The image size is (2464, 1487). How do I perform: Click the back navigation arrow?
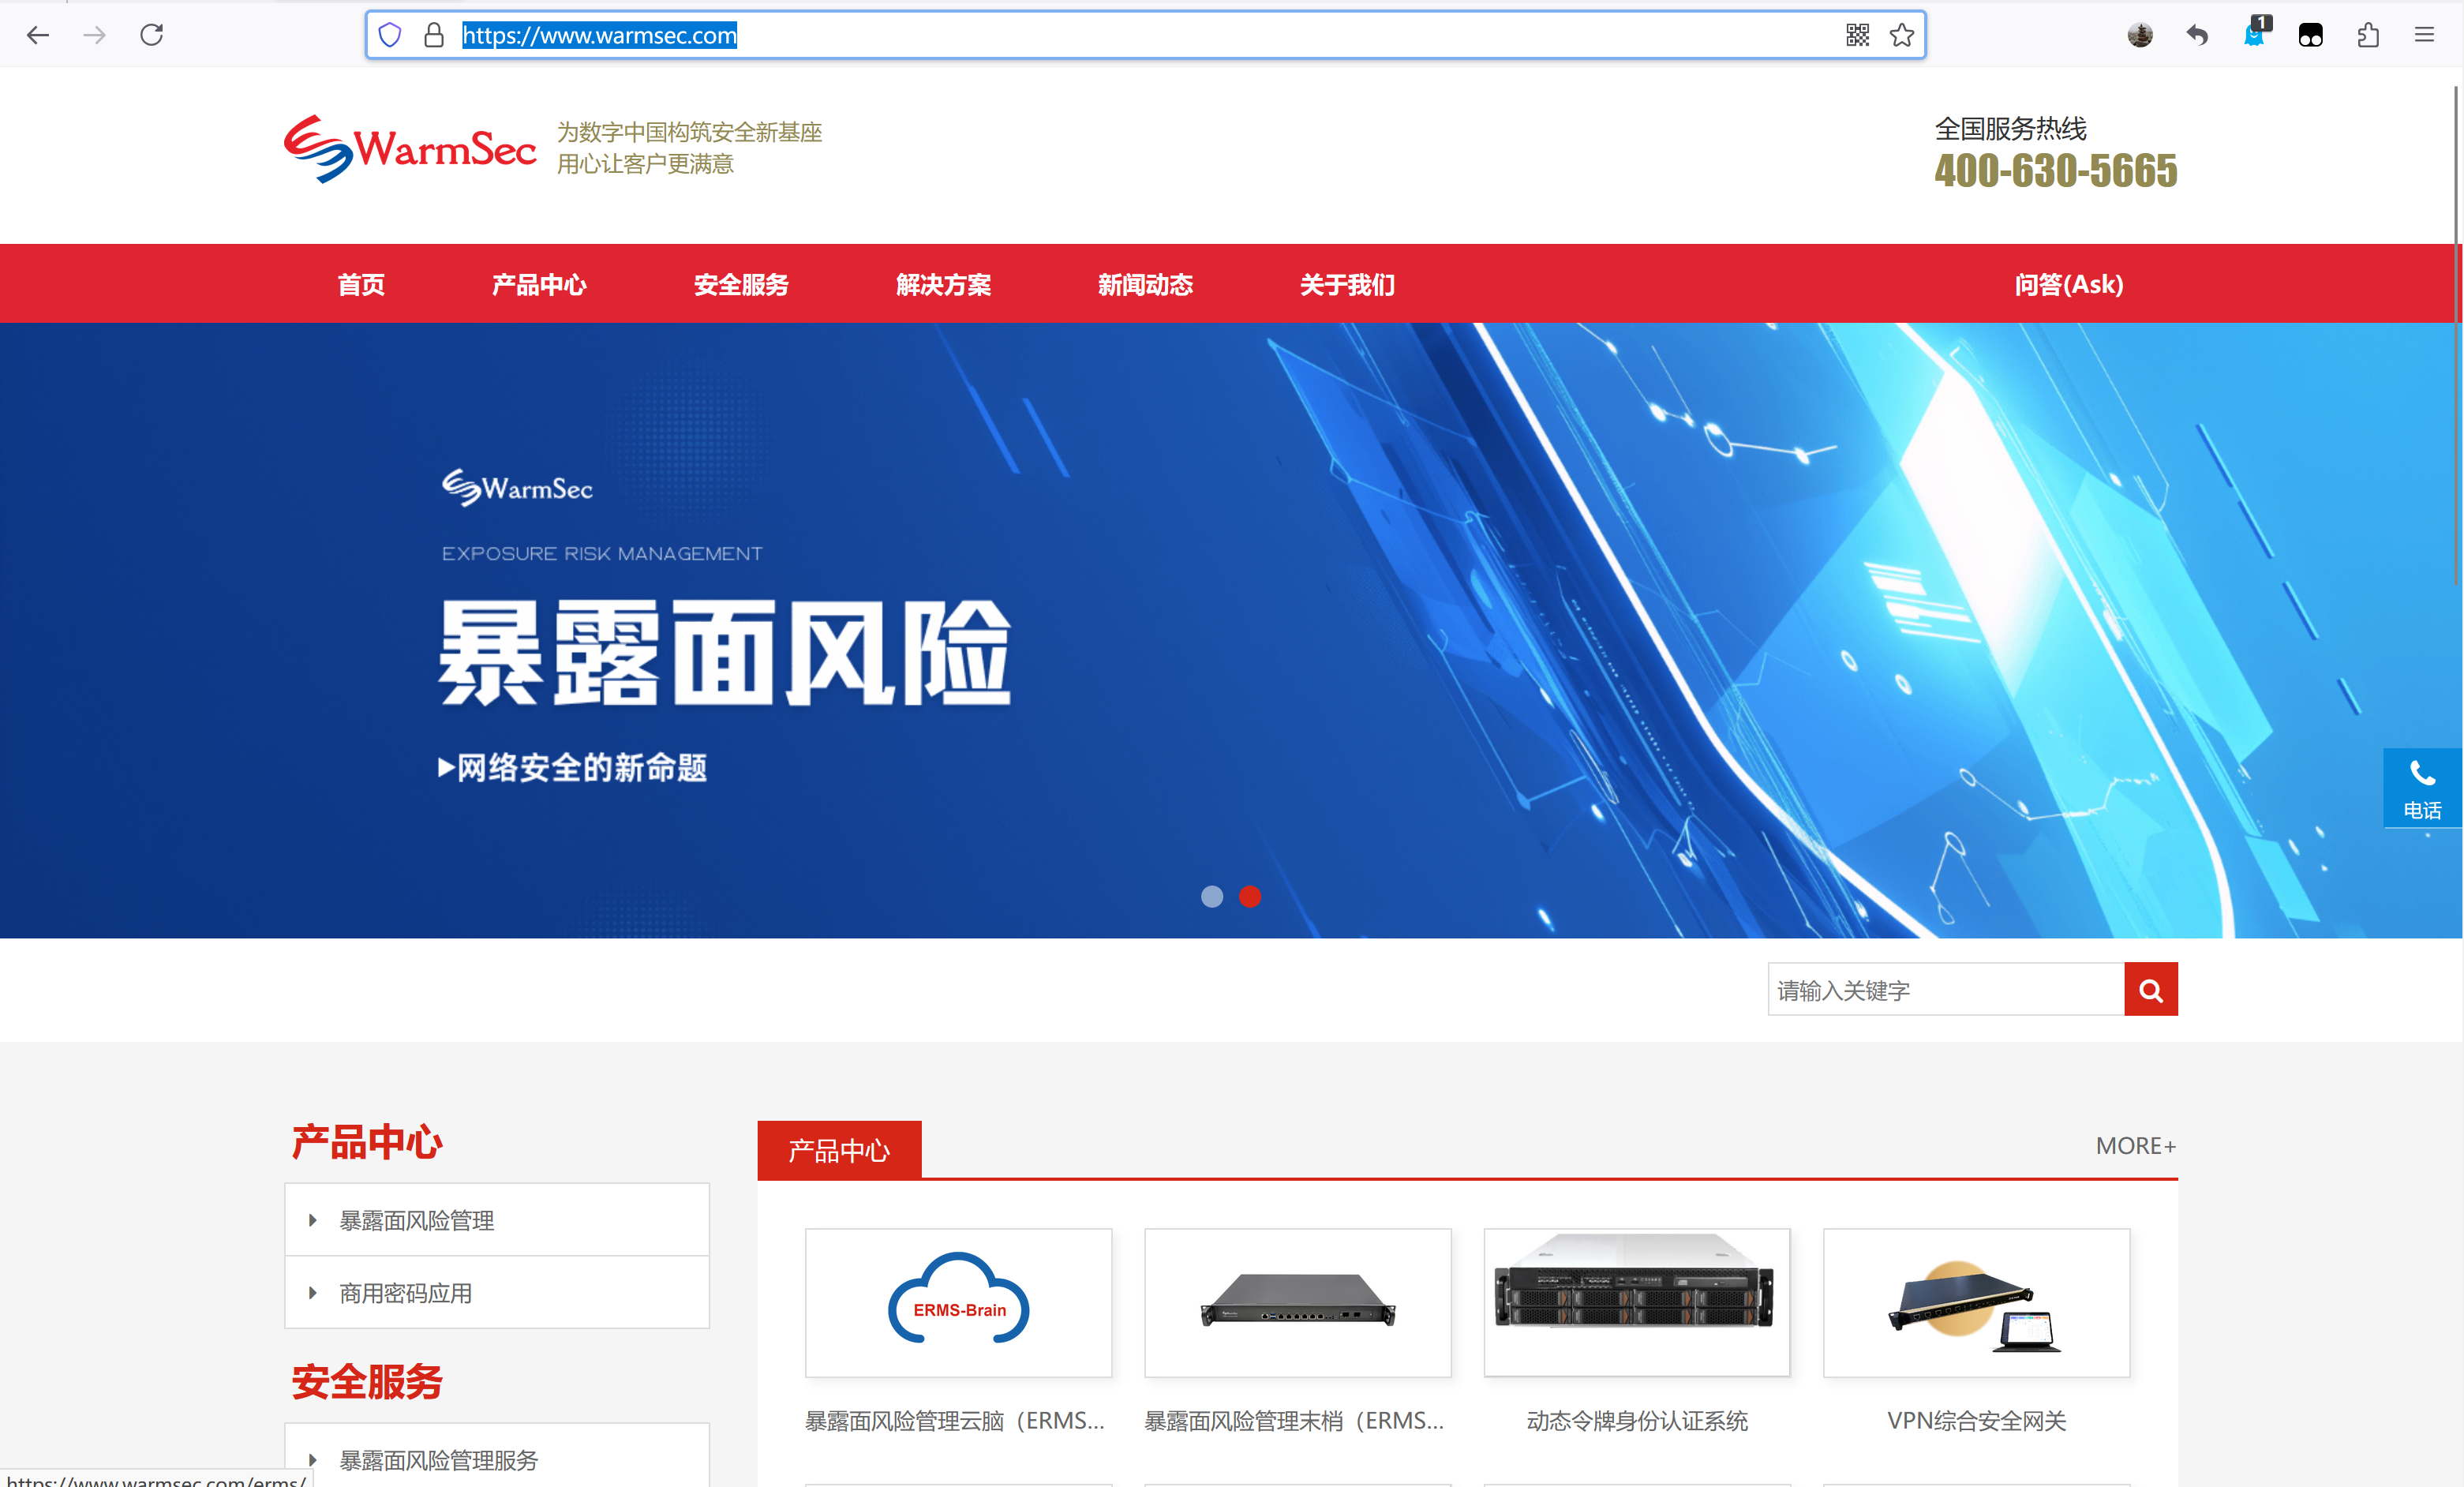pos(38,34)
